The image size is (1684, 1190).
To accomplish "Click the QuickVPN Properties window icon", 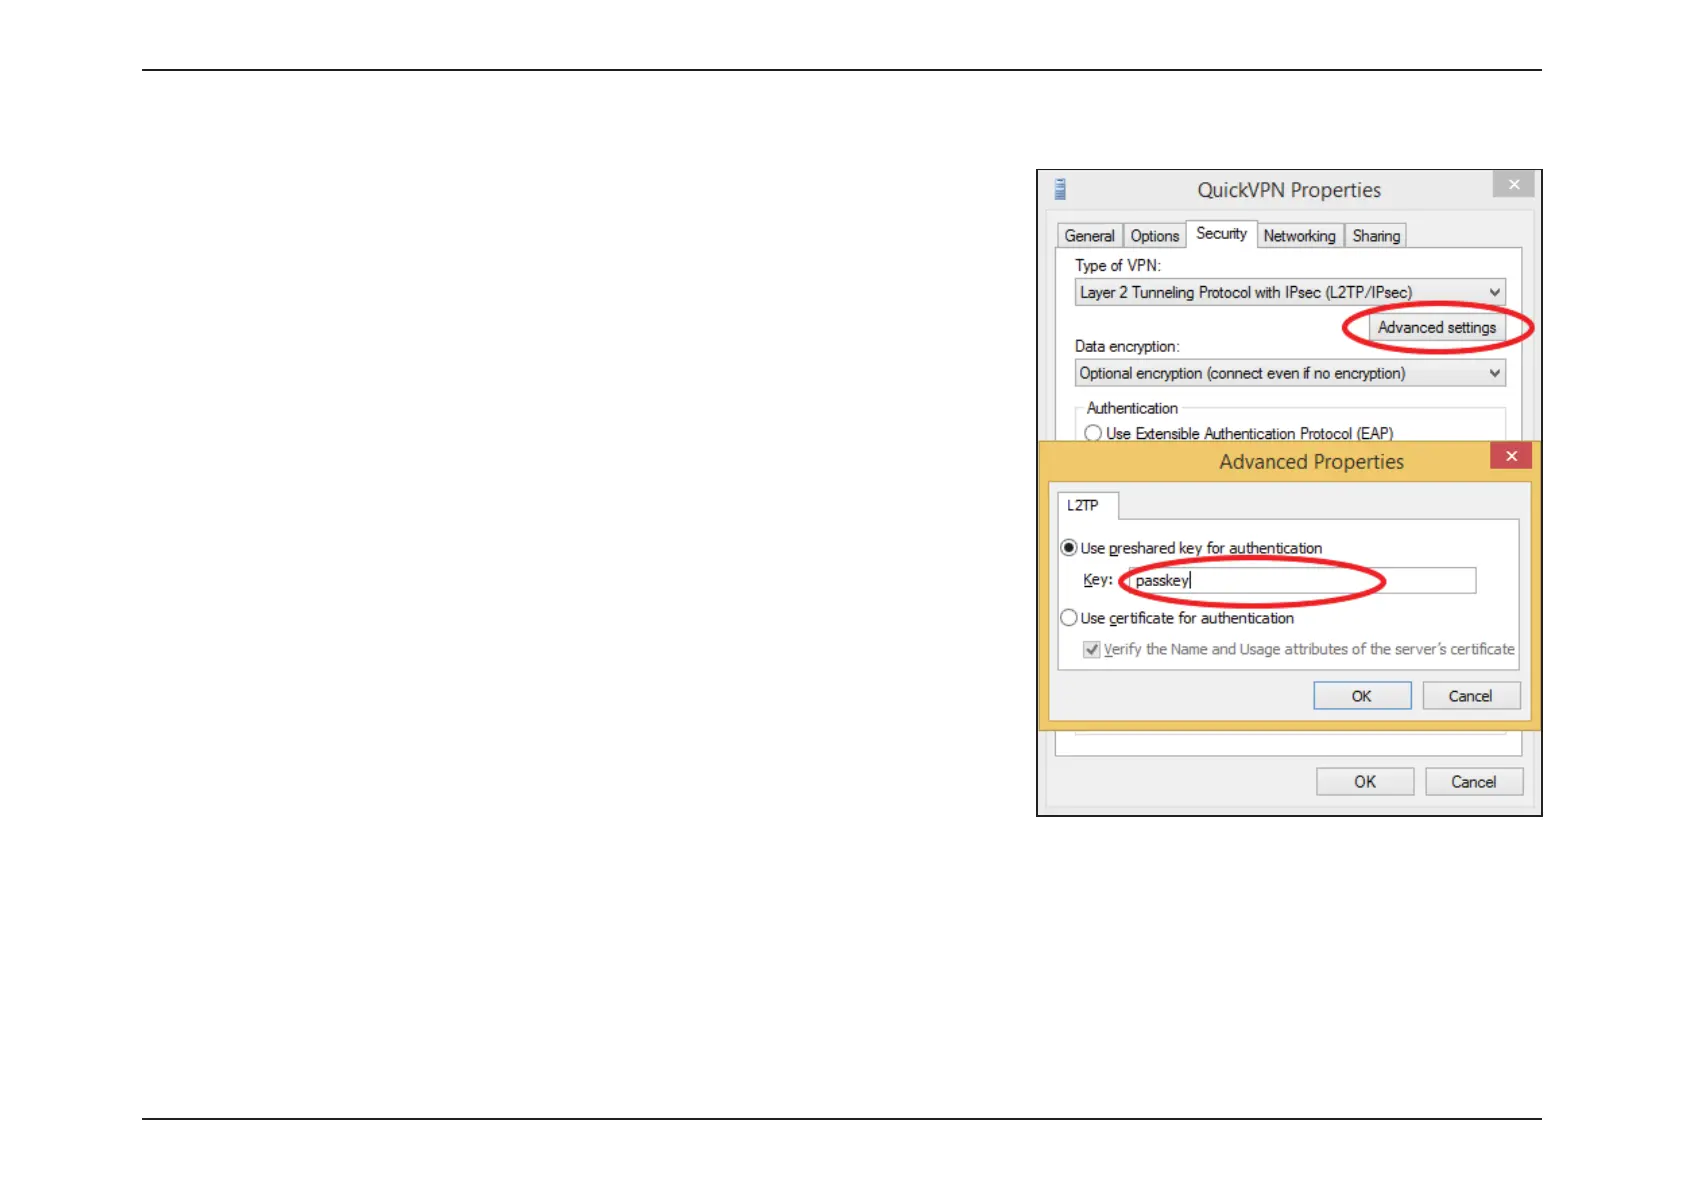I will pos(1060,189).
